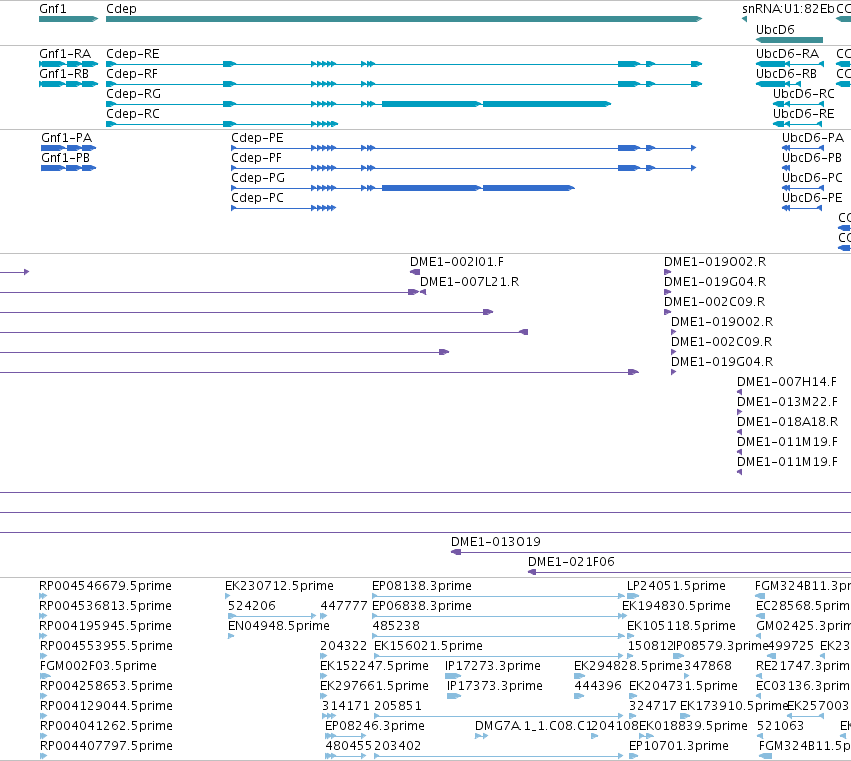Select the Gnf1-PA protein label
Screen dimensions: 851x761
point(67,137)
